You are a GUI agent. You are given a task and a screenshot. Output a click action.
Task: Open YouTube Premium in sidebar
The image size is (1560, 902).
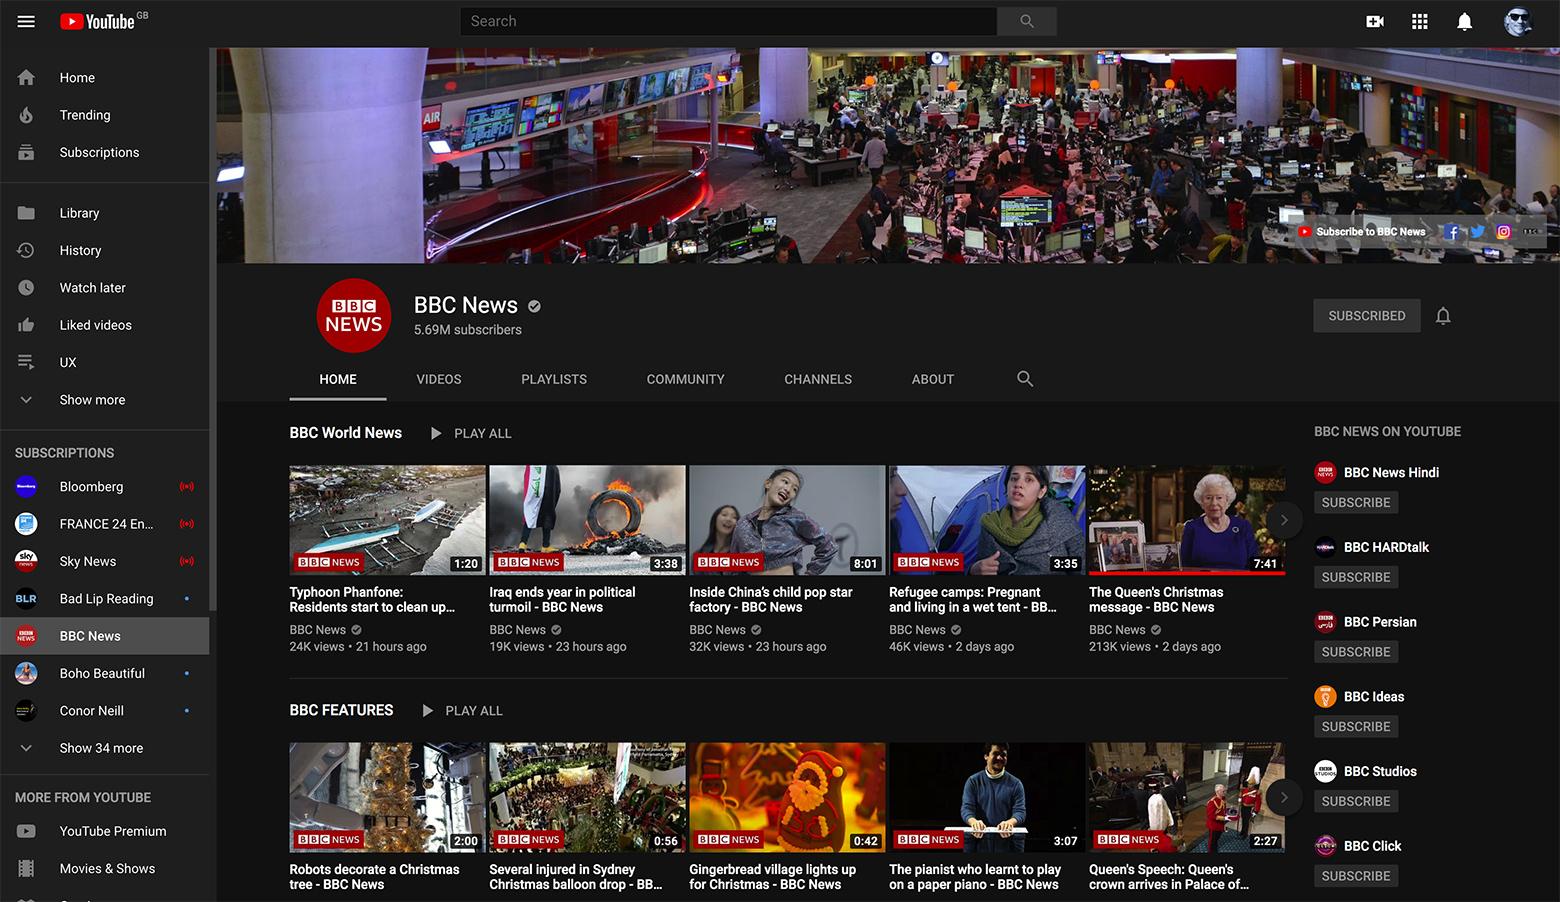tap(105, 831)
